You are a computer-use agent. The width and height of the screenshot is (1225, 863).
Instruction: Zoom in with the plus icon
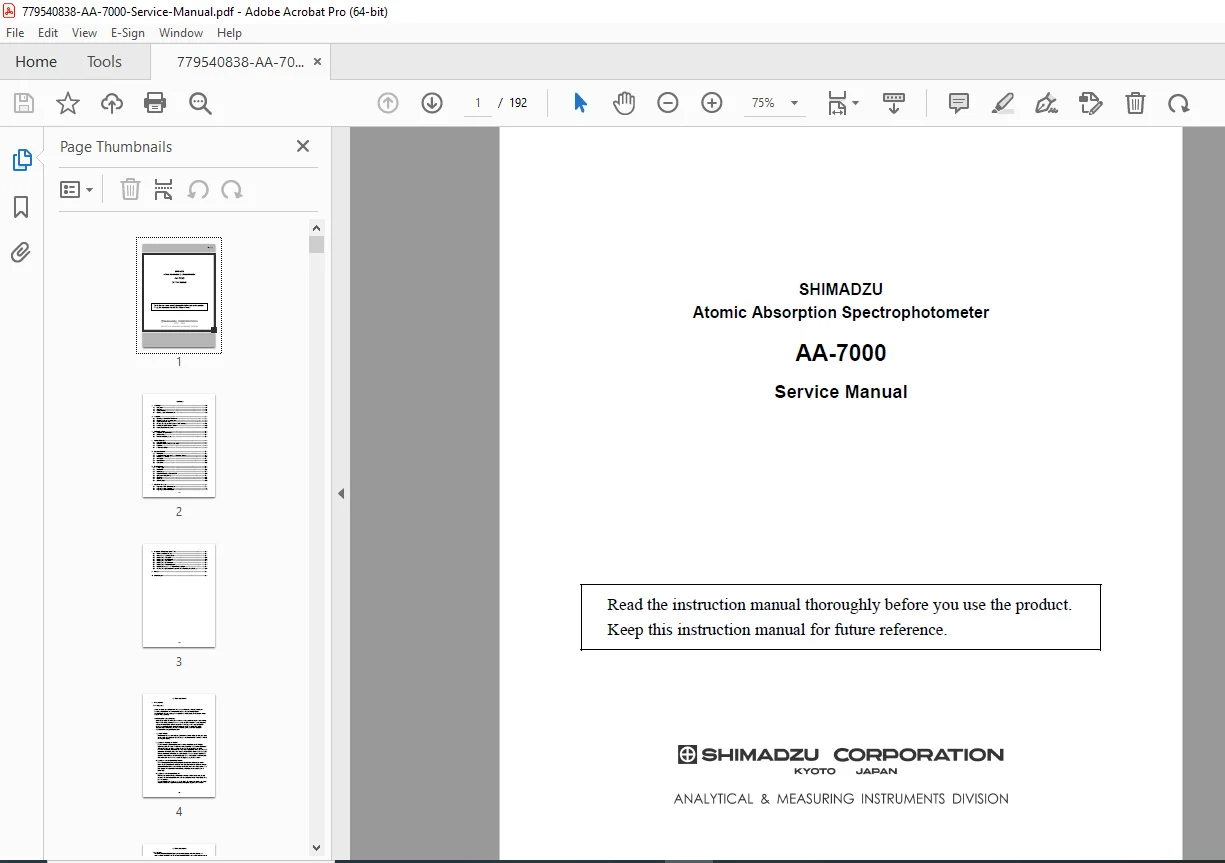point(712,103)
